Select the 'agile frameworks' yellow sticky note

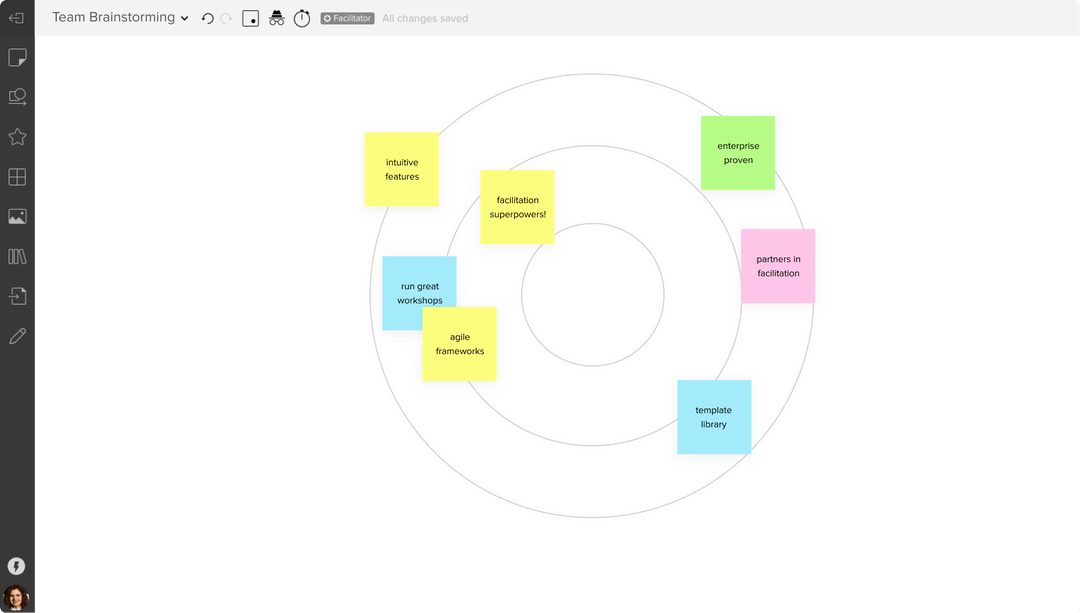[x=459, y=344]
